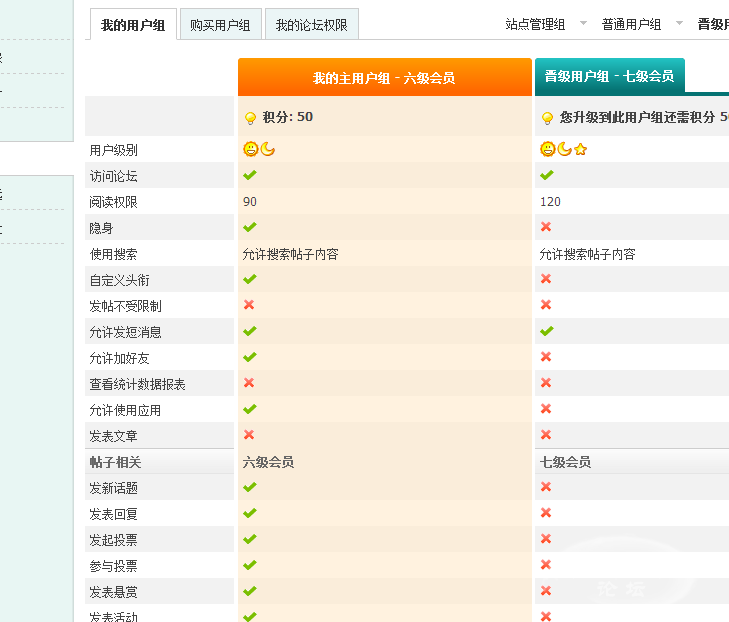Click the 阅读权限 value 90

pos(250,202)
